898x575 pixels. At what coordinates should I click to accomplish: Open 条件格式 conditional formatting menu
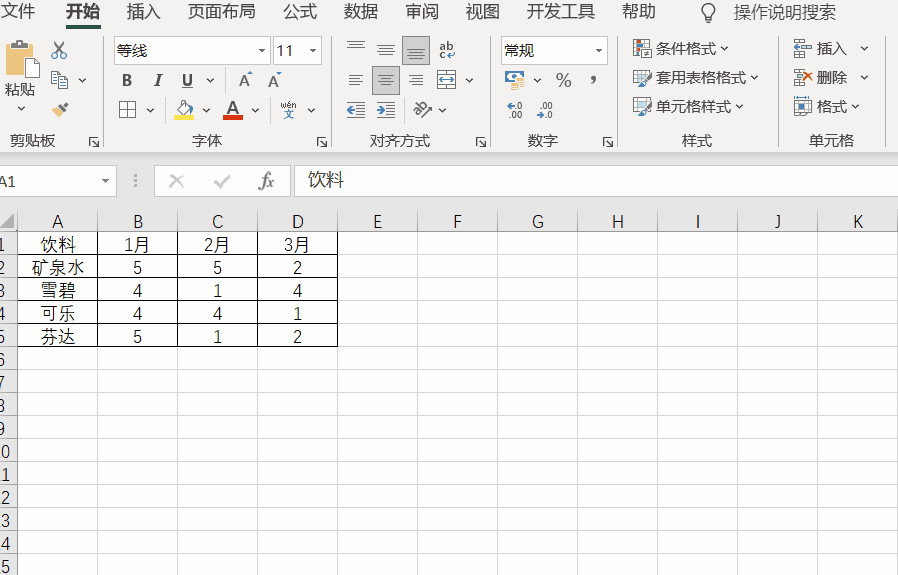(x=680, y=49)
